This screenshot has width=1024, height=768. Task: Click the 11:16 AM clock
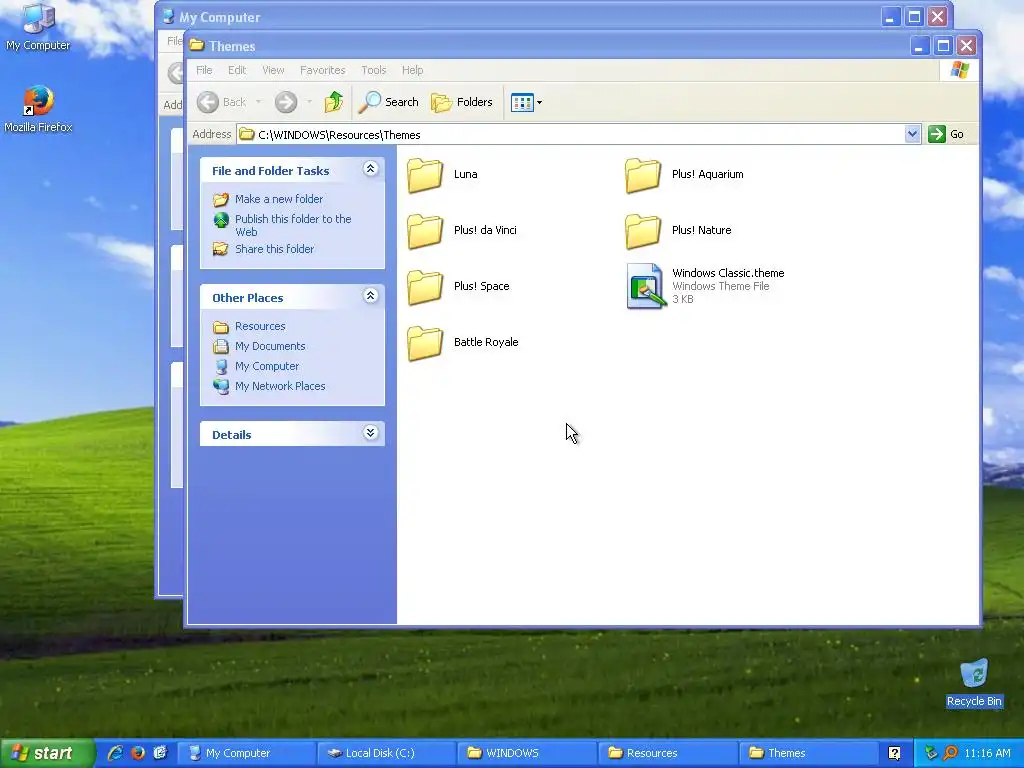pos(987,753)
